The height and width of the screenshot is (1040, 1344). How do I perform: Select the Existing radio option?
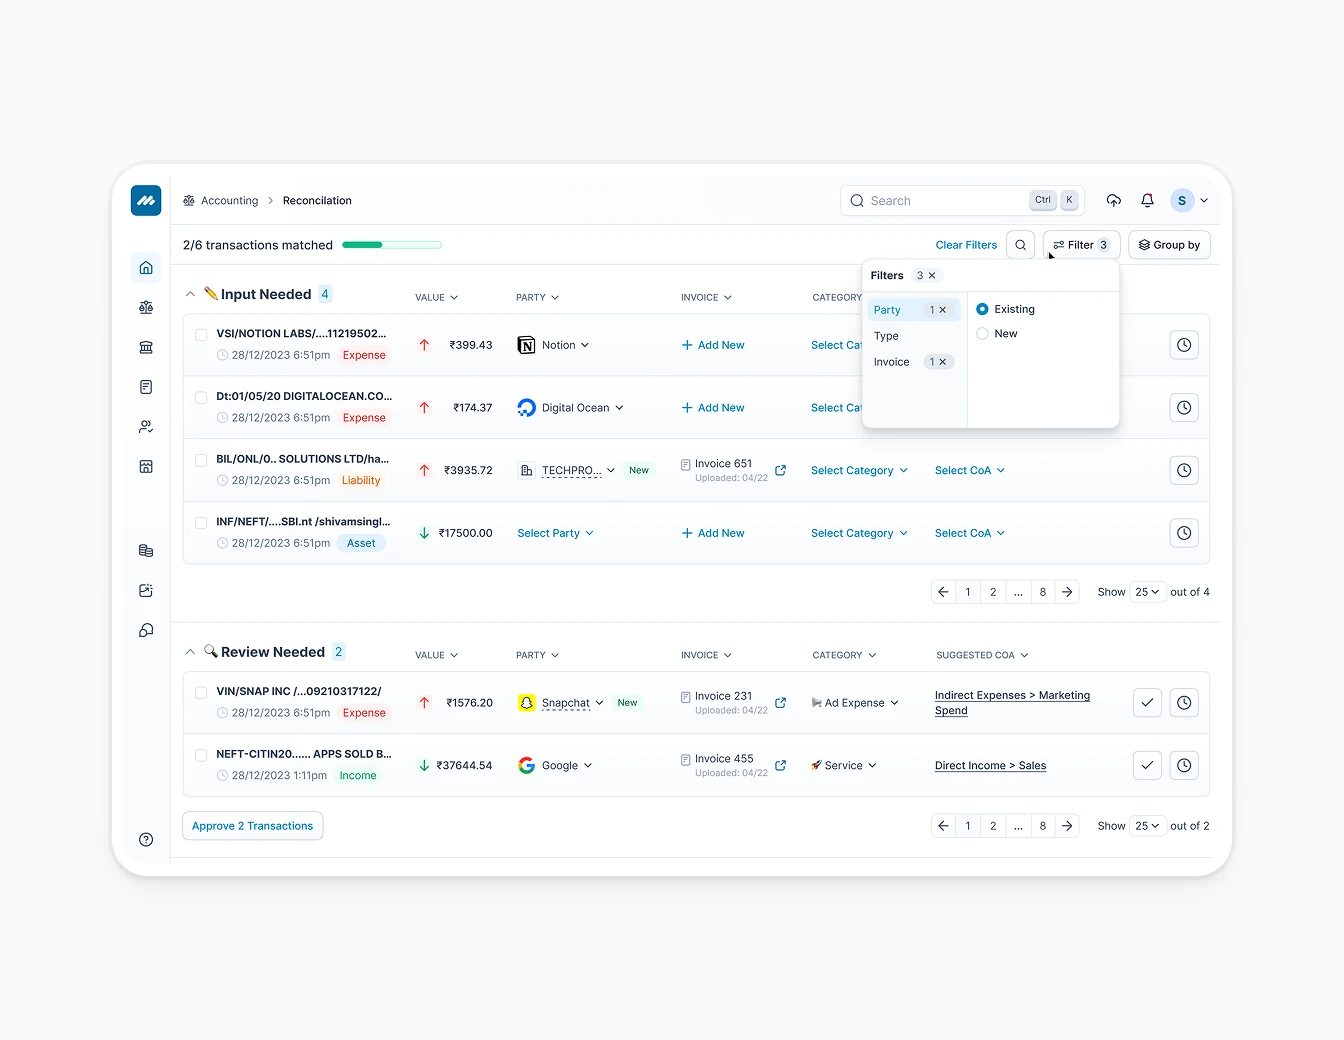982,309
